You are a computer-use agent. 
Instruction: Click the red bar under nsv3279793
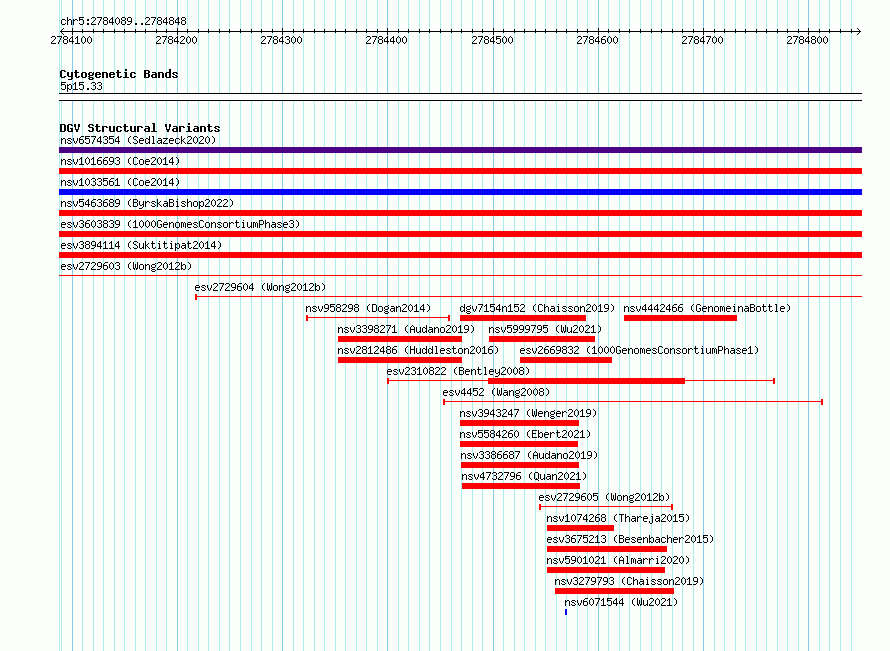(615, 591)
